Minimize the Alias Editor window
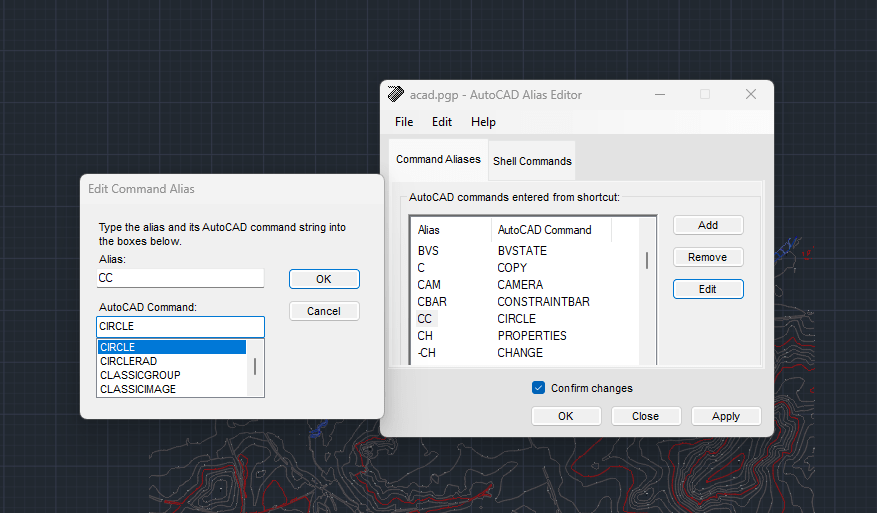Viewport: 877px width, 513px height. tap(660, 94)
